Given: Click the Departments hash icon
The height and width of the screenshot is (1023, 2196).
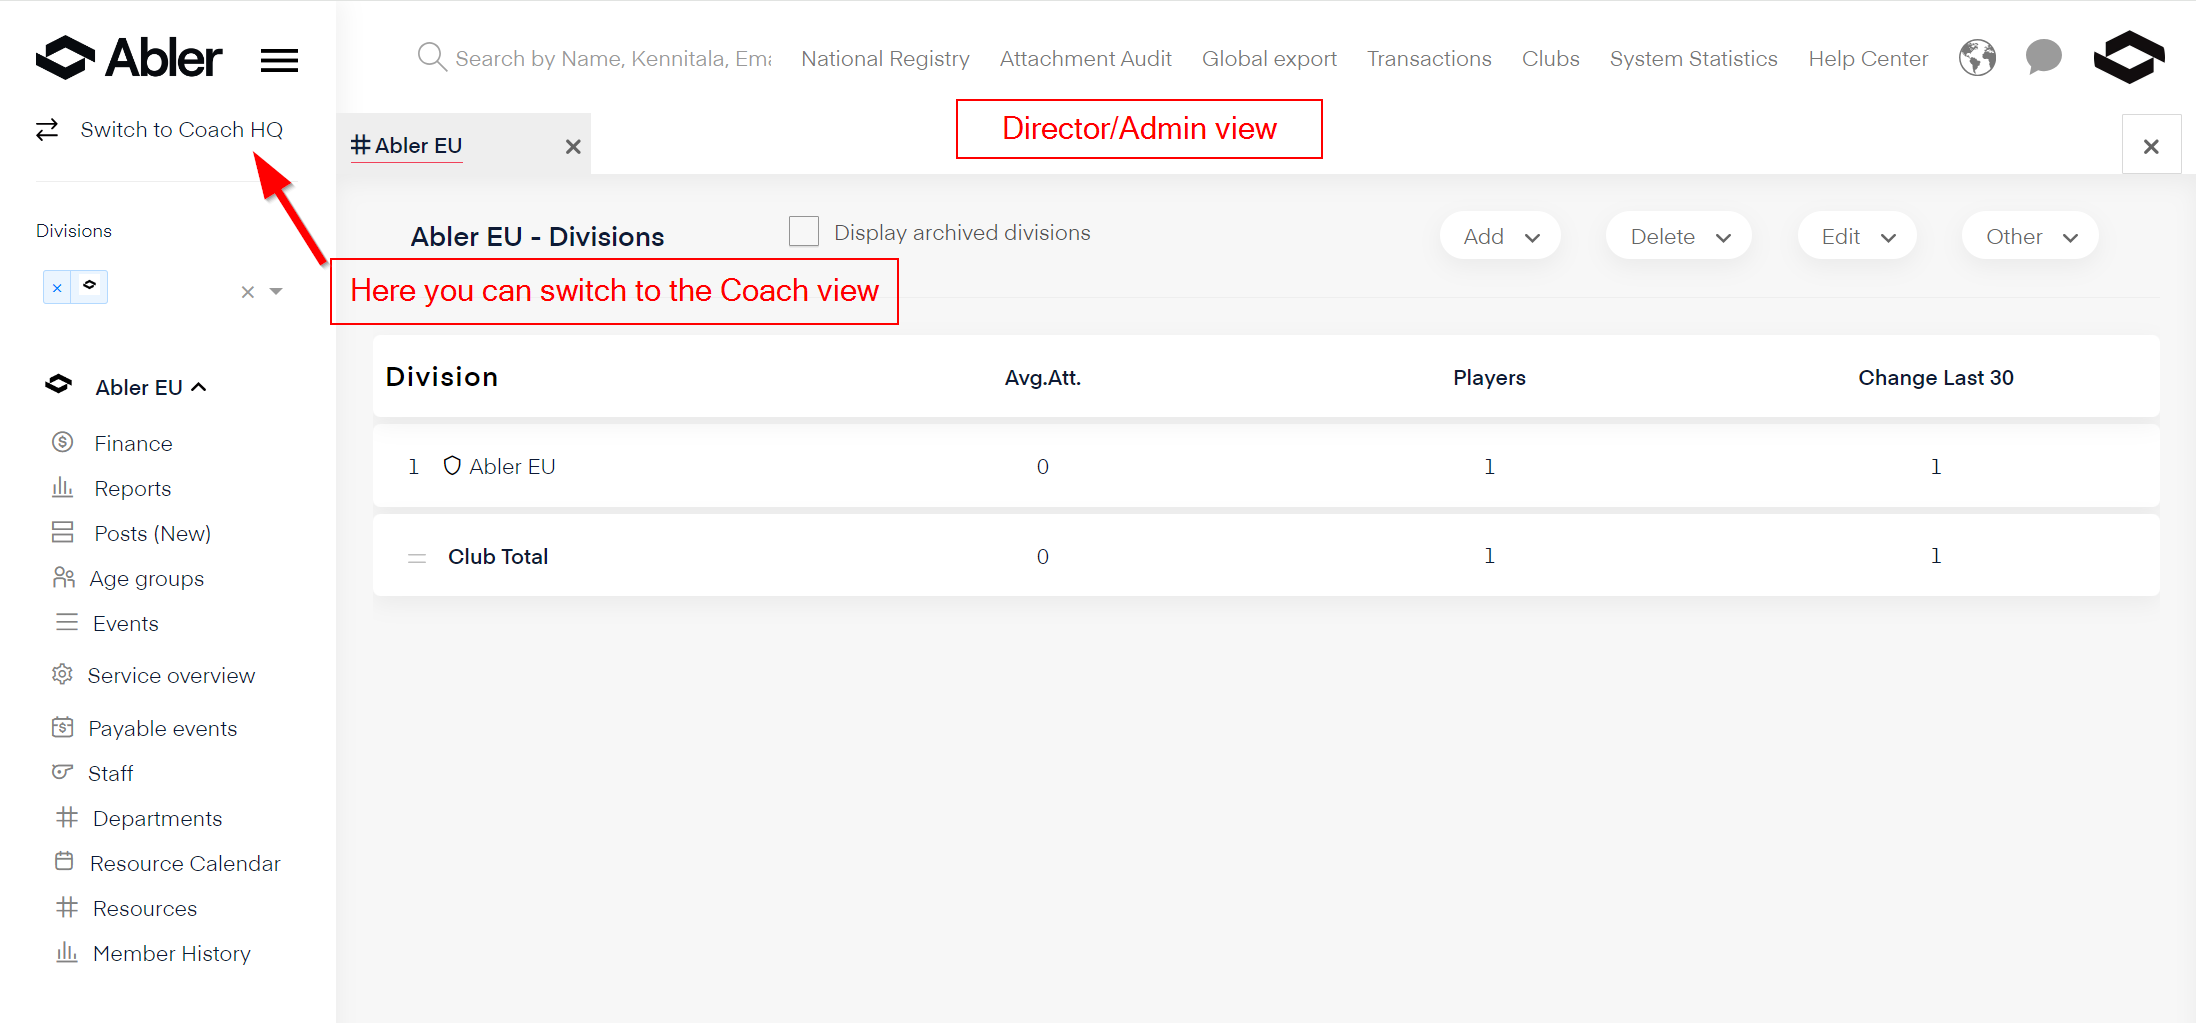Looking at the screenshot, I should point(67,817).
